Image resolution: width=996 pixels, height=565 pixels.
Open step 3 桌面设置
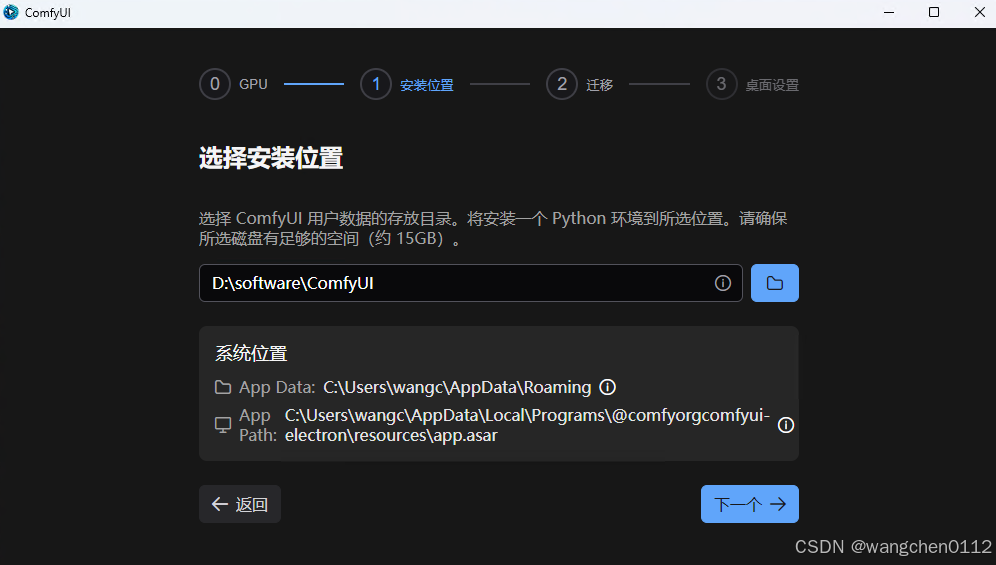point(753,84)
